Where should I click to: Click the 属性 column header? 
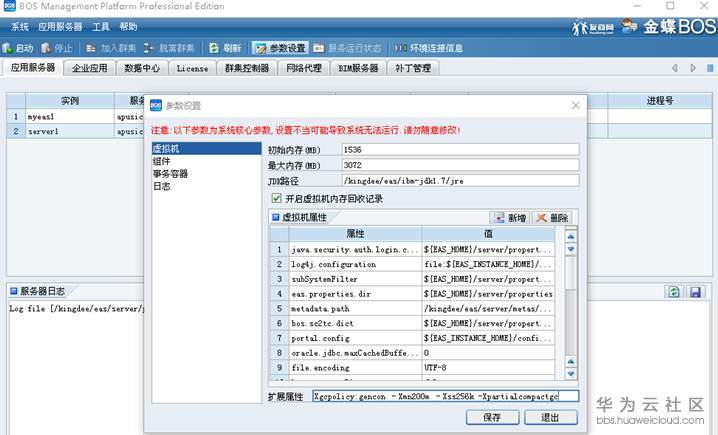(x=355, y=234)
